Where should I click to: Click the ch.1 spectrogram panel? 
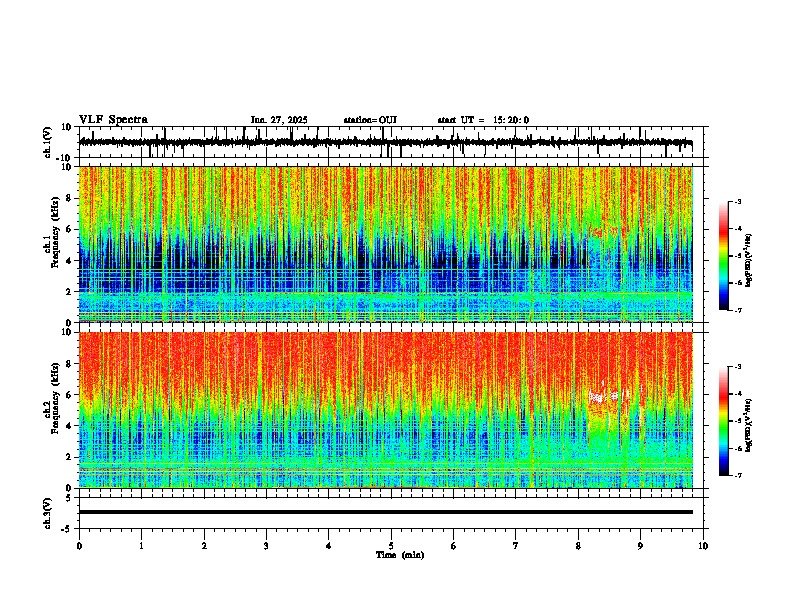[x=391, y=244]
